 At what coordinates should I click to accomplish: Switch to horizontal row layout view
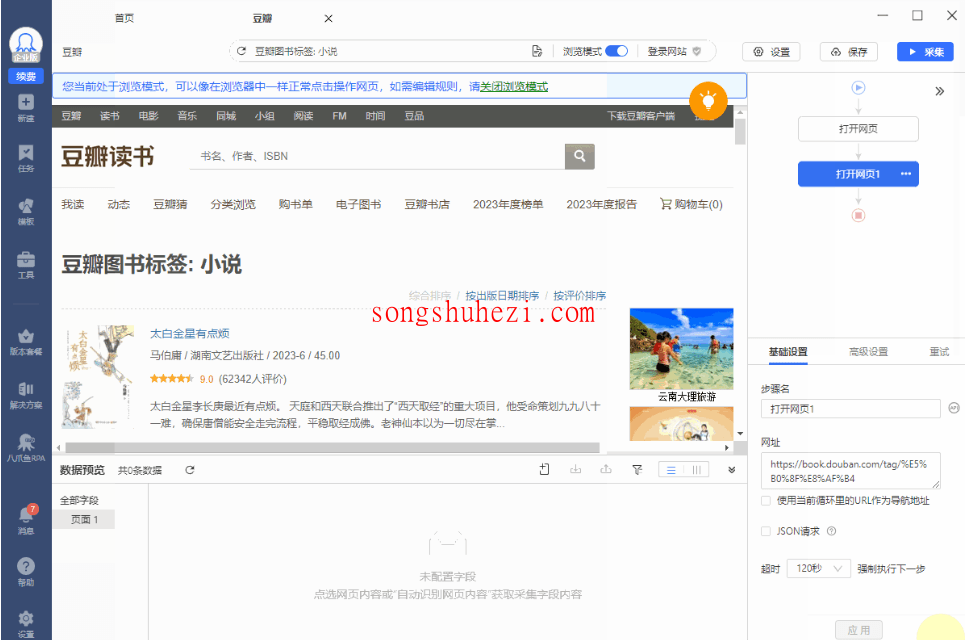click(671, 470)
